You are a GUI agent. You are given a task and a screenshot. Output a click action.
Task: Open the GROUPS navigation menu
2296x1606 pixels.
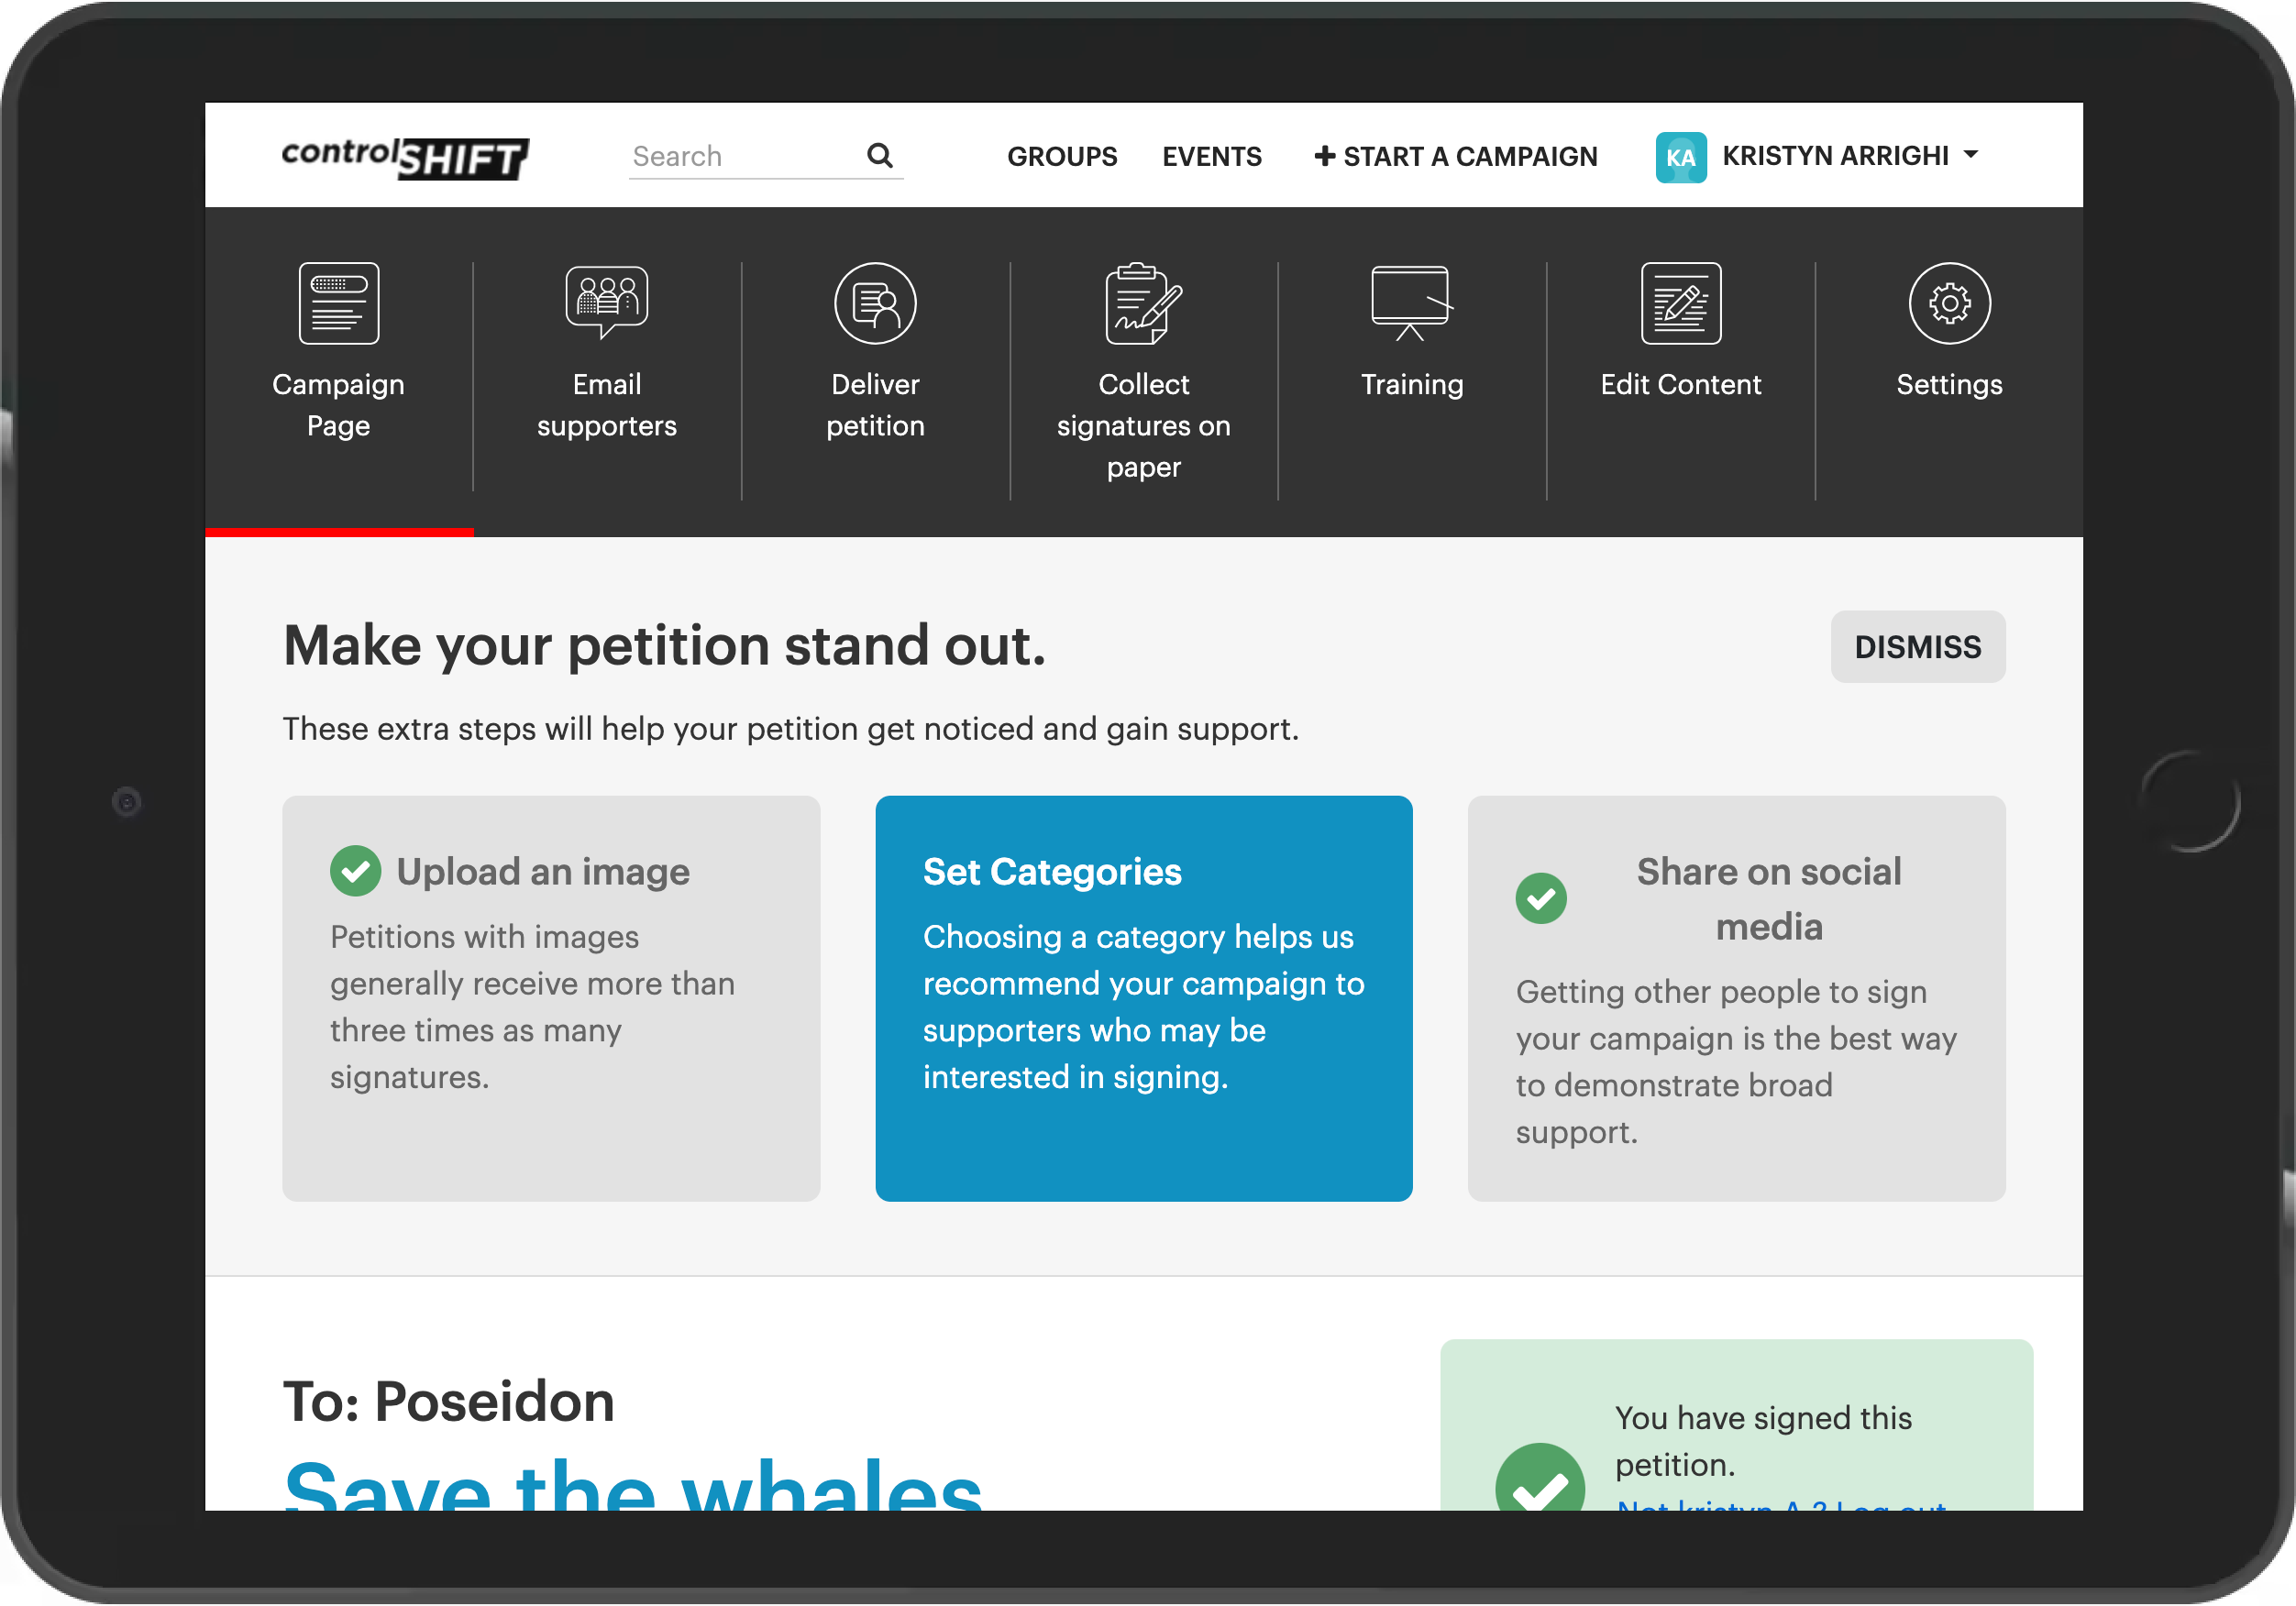coord(1065,155)
